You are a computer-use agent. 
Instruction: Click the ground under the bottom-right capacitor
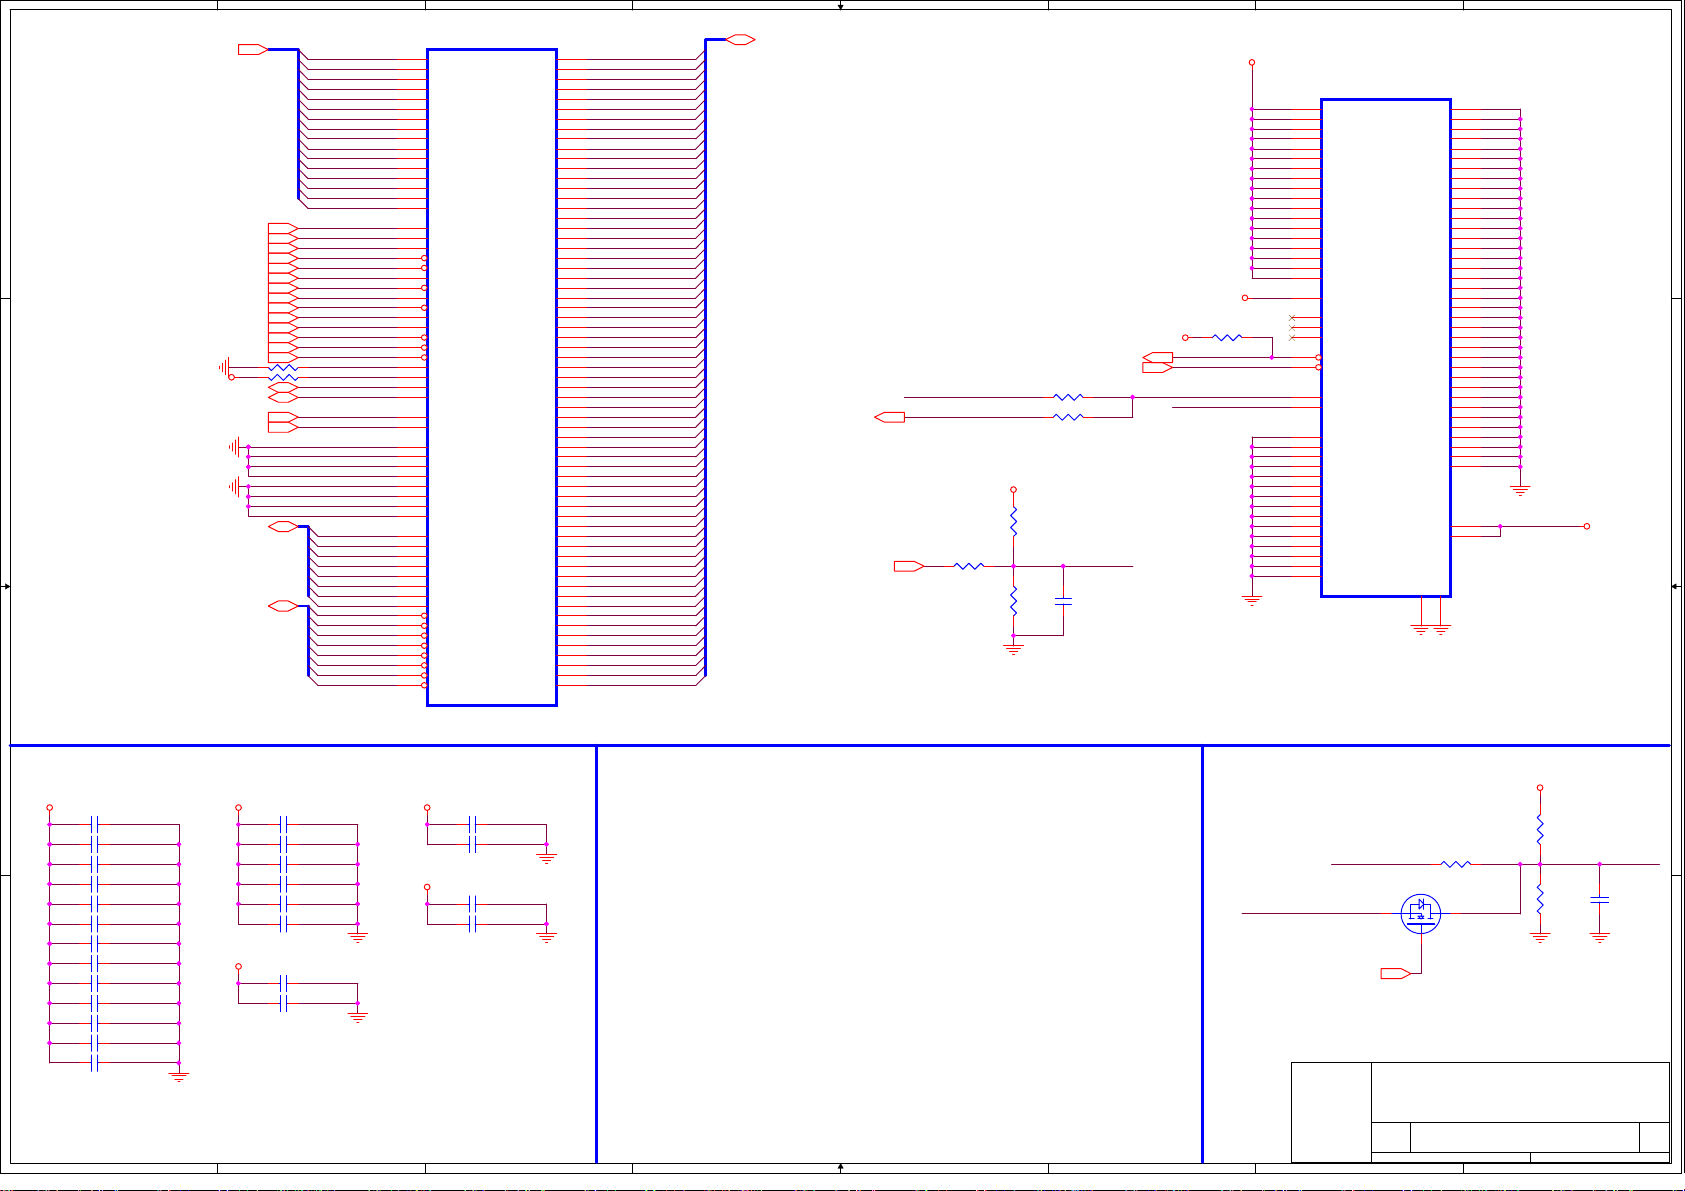coord(1599,937)
